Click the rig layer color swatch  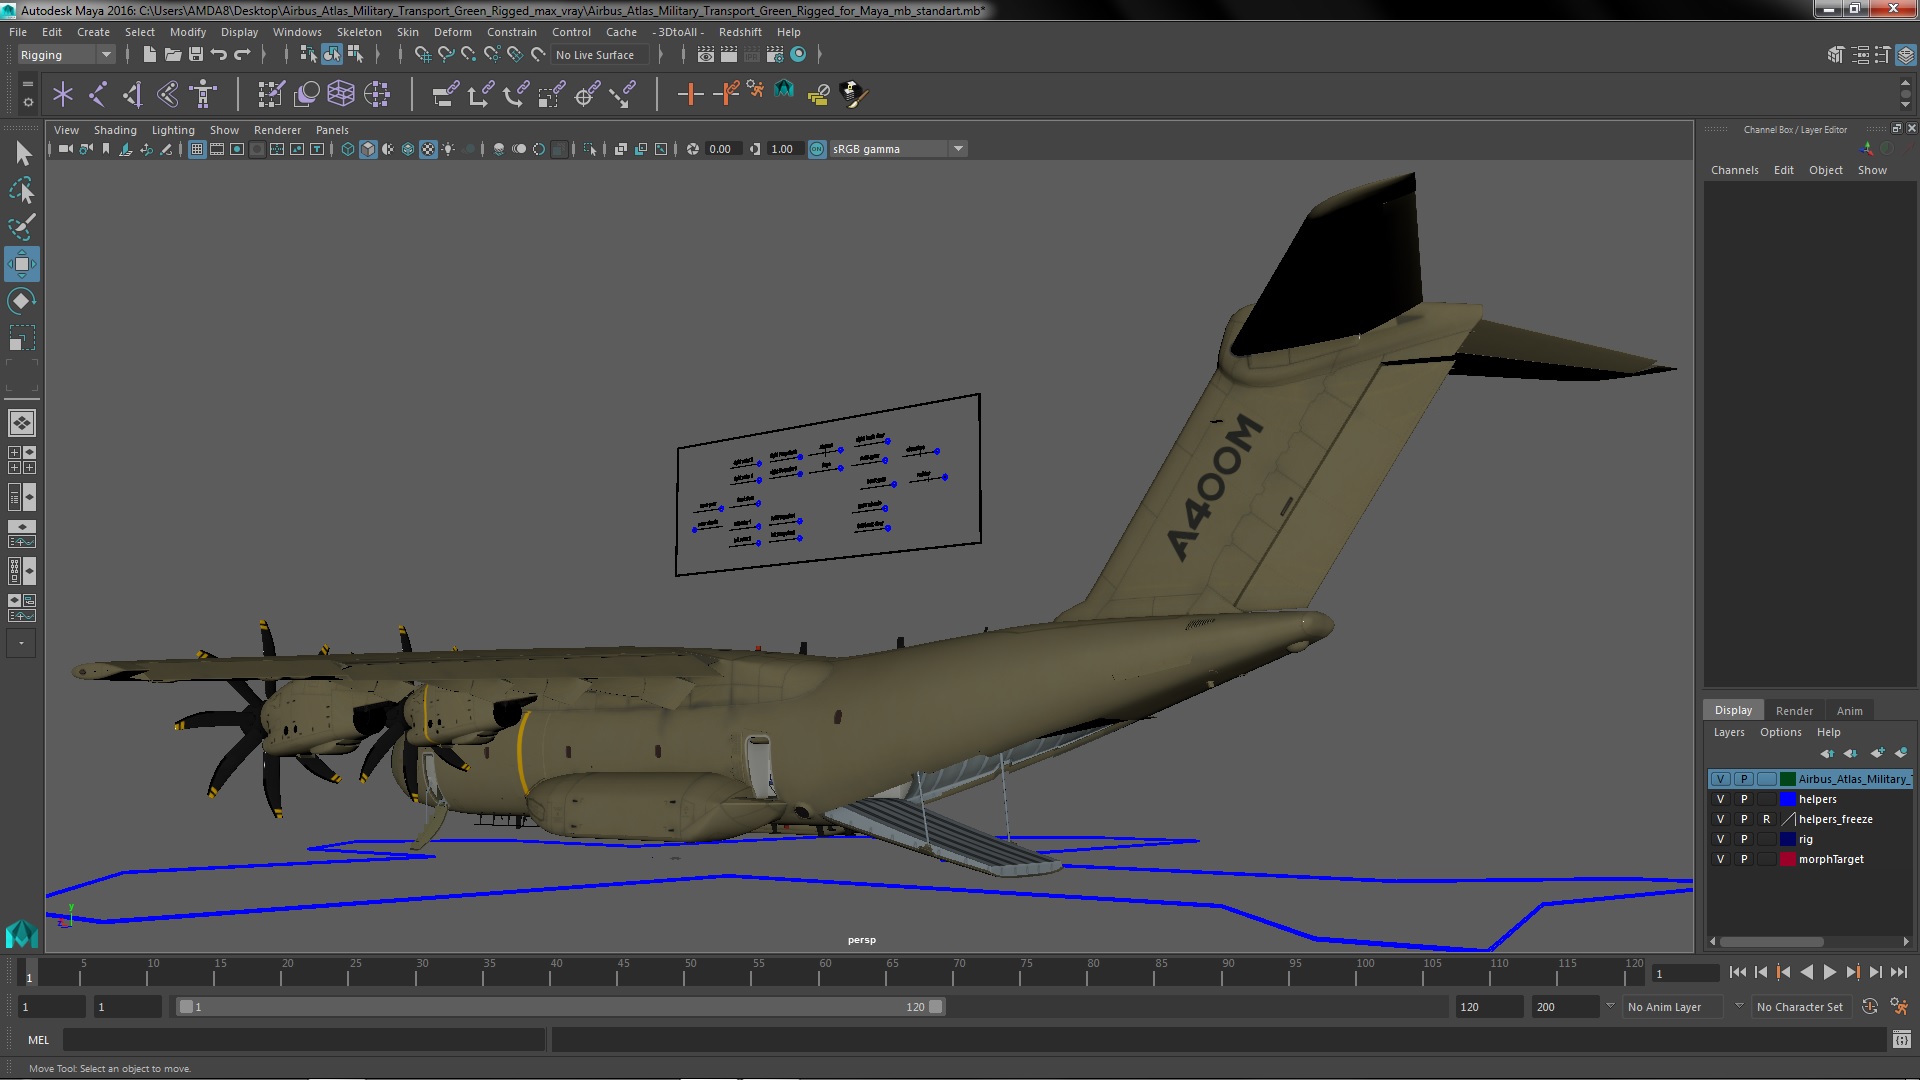click(x=1787, y=839)
